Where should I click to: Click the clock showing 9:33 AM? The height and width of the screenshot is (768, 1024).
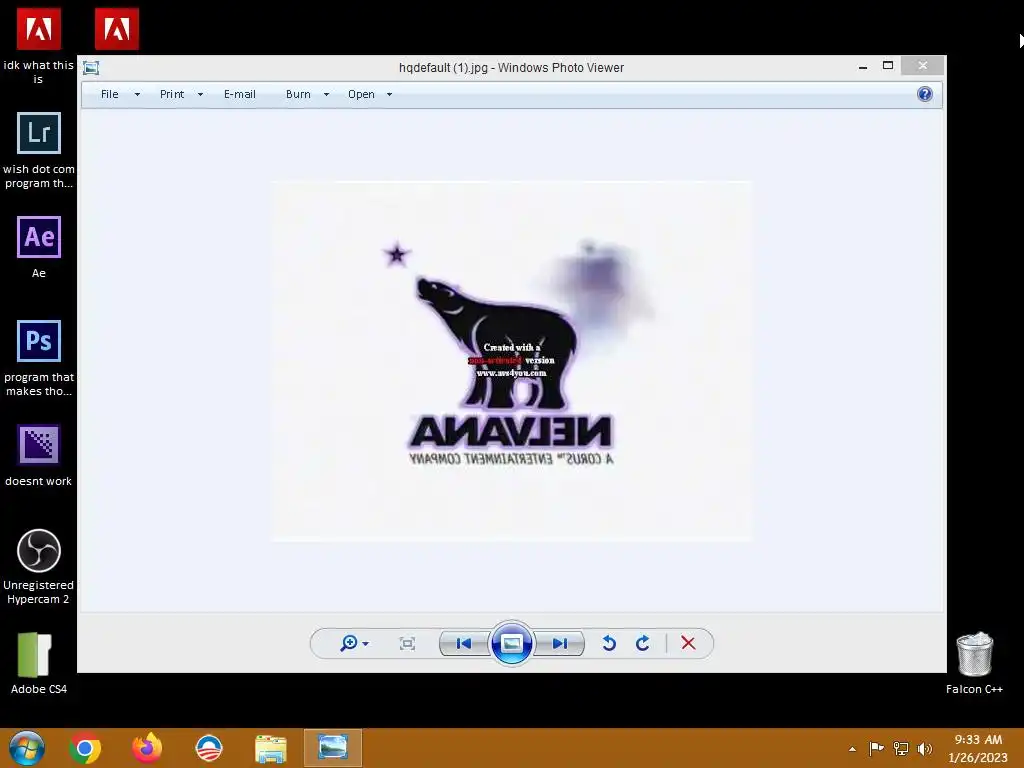[978, 748]
